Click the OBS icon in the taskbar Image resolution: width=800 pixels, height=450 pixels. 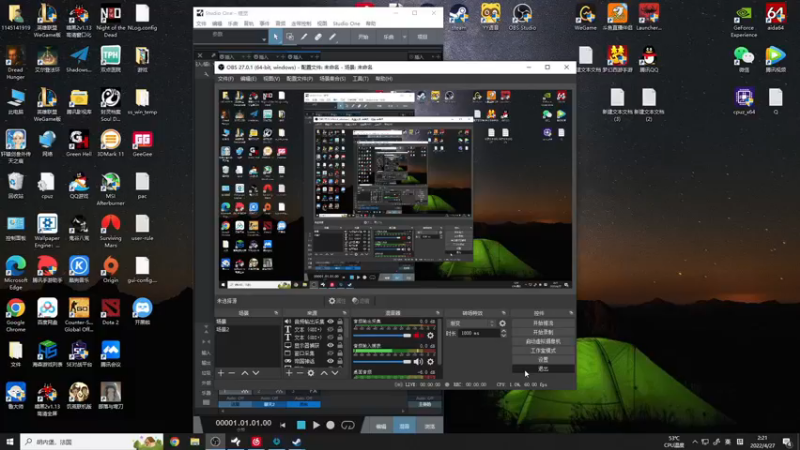click(x=215, y=441)
